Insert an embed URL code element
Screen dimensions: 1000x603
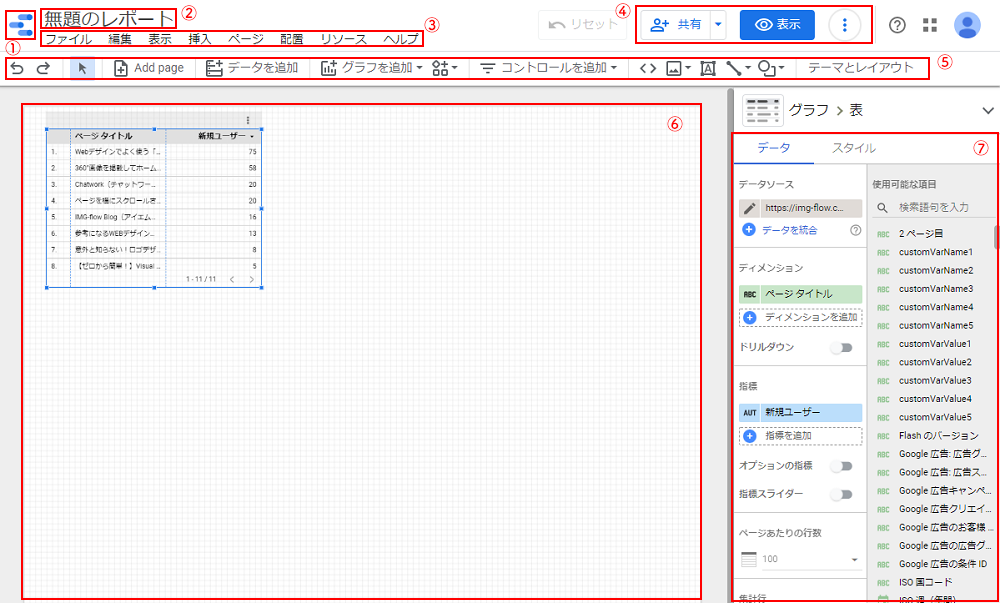[648, 68]
